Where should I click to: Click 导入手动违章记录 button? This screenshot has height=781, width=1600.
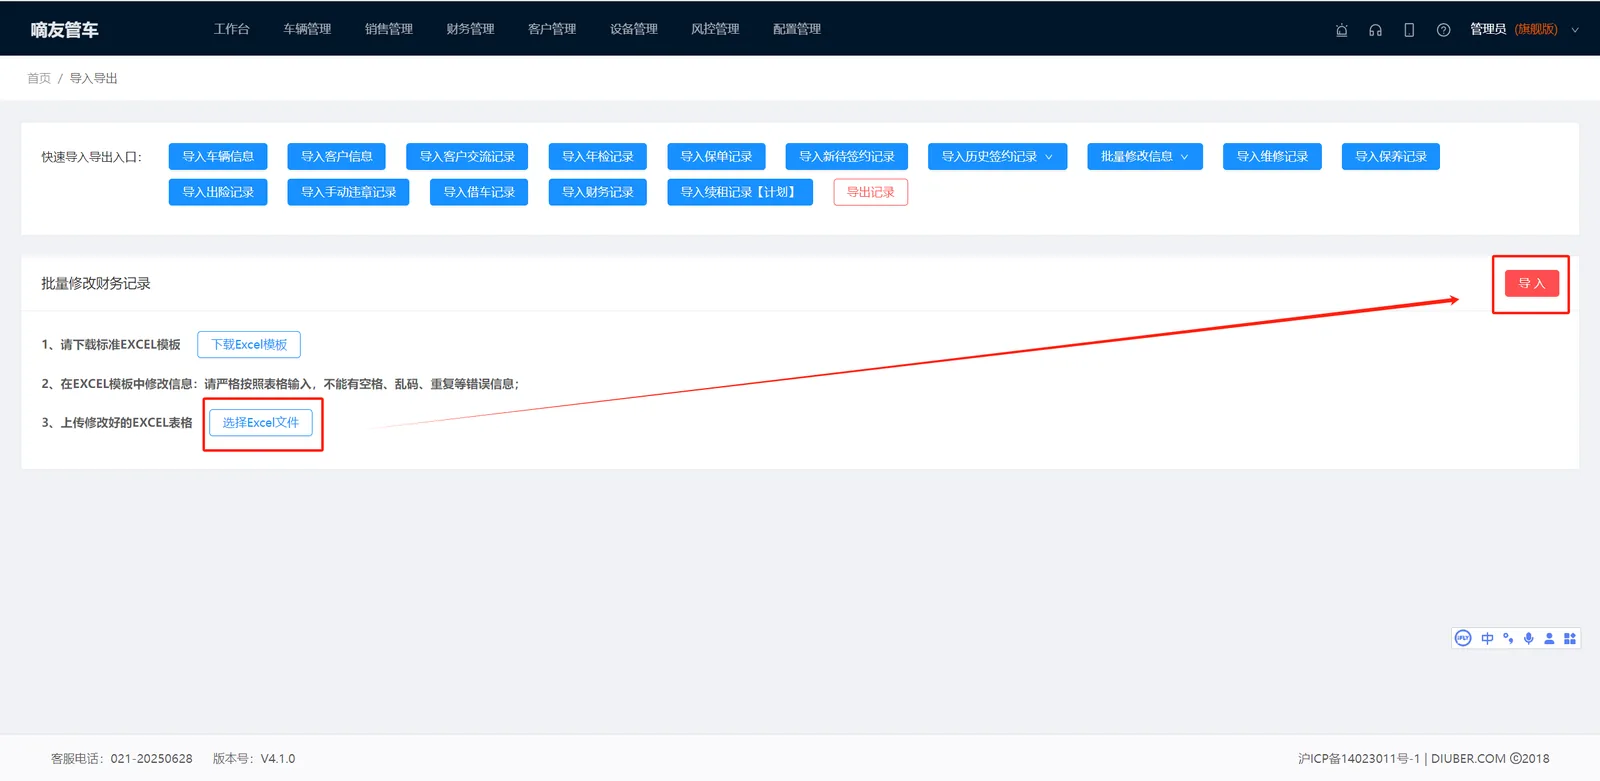348,192
